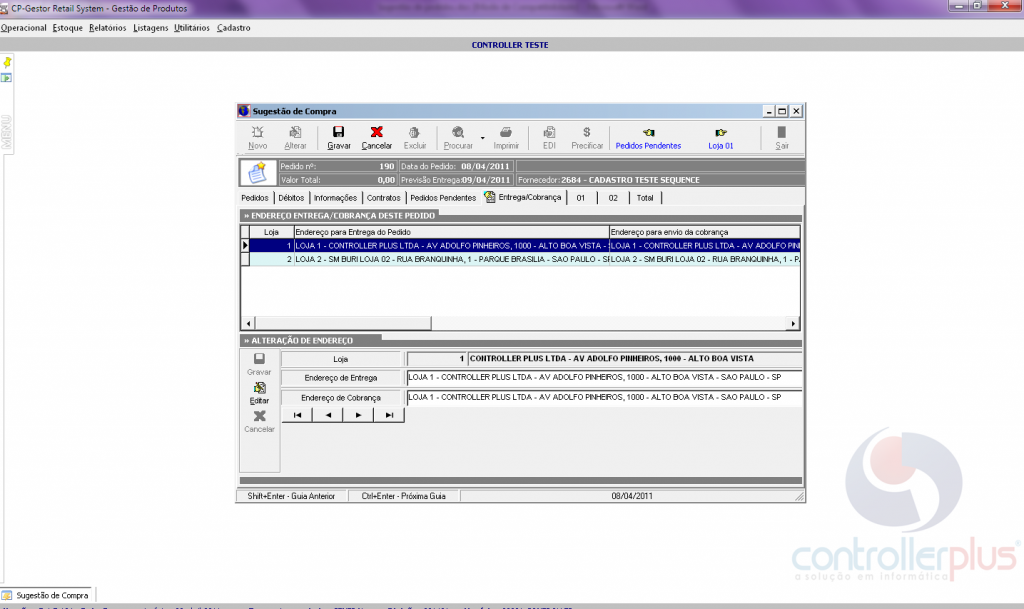Switch to the Informações tab

pos(335,198)
